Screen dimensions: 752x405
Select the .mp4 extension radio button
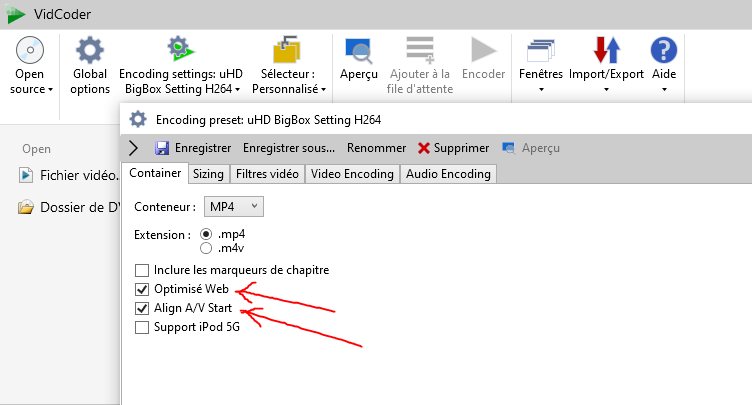[206, 234]
